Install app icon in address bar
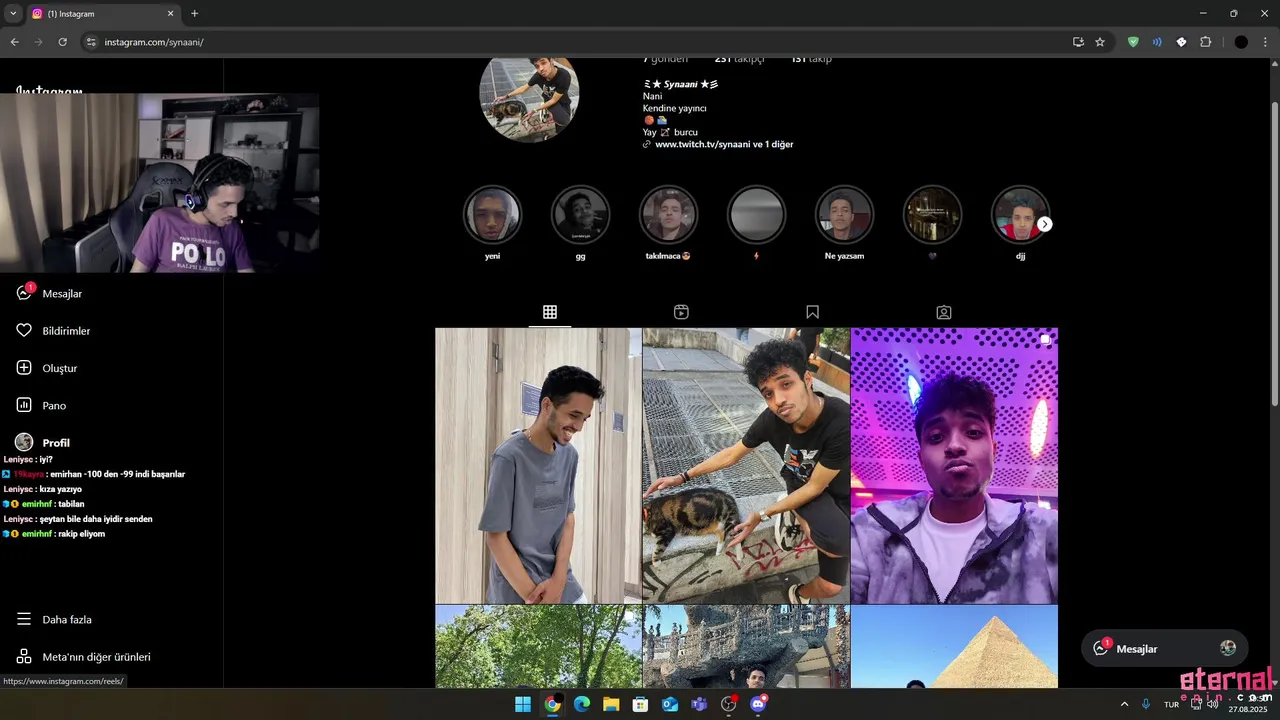This screenshot has width=1280, height=720. click(x=1078, y=42)
